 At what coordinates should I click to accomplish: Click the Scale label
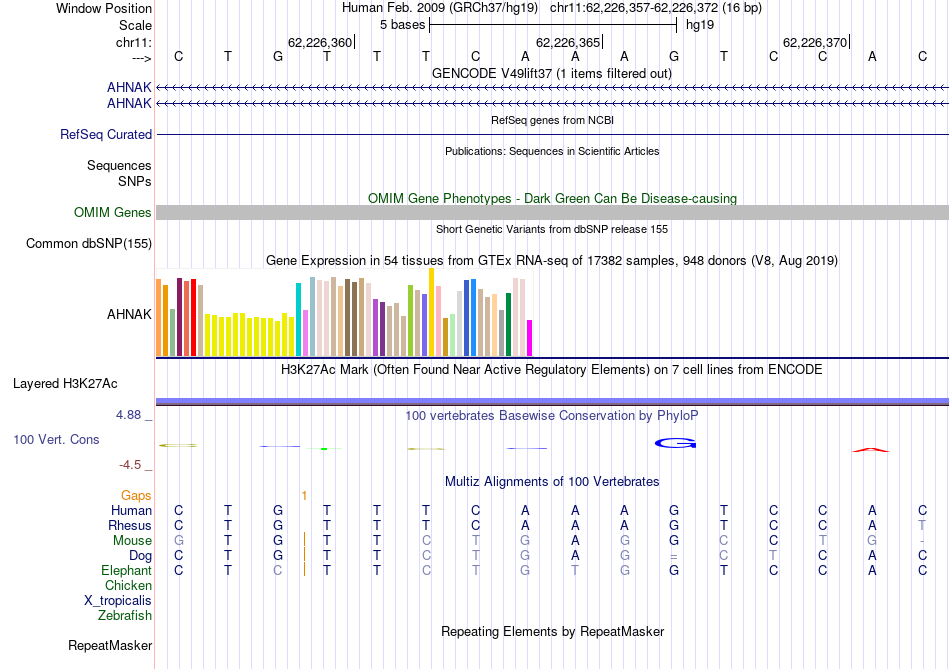[135, 25]
